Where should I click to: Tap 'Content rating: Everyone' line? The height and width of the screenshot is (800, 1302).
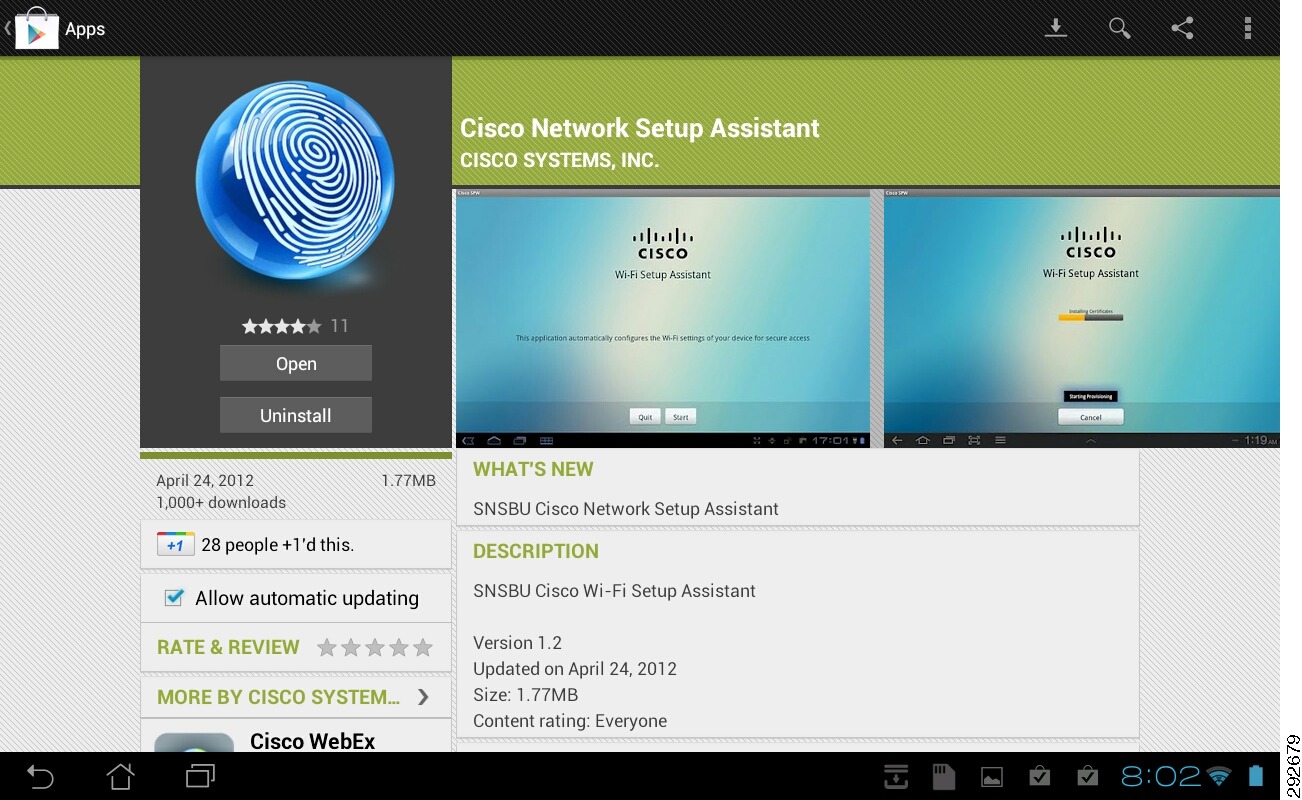pos(570,721)
